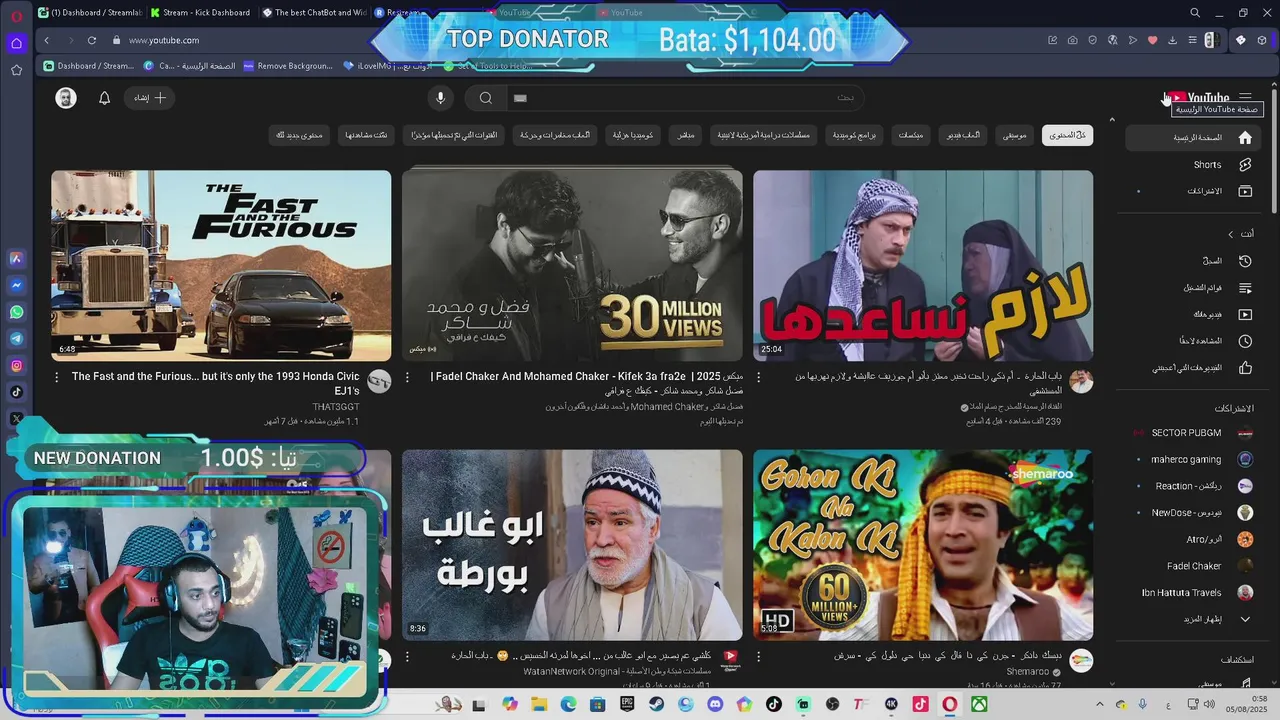This screenshot has width=1280, height=720.
Task: Click the YouTube search input field
Action: 684,98
